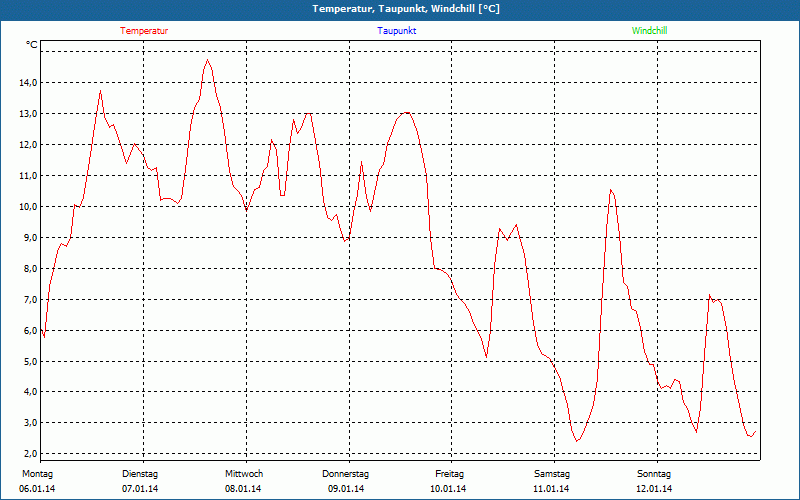Click the Montag day label

[37, 474]
